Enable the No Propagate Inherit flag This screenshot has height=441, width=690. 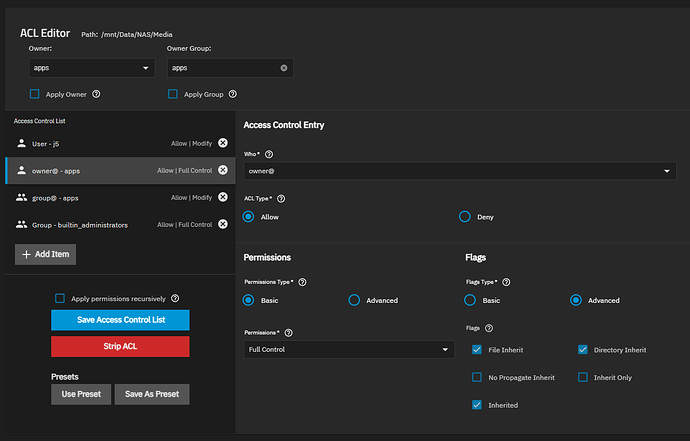[x=477, y=377]
